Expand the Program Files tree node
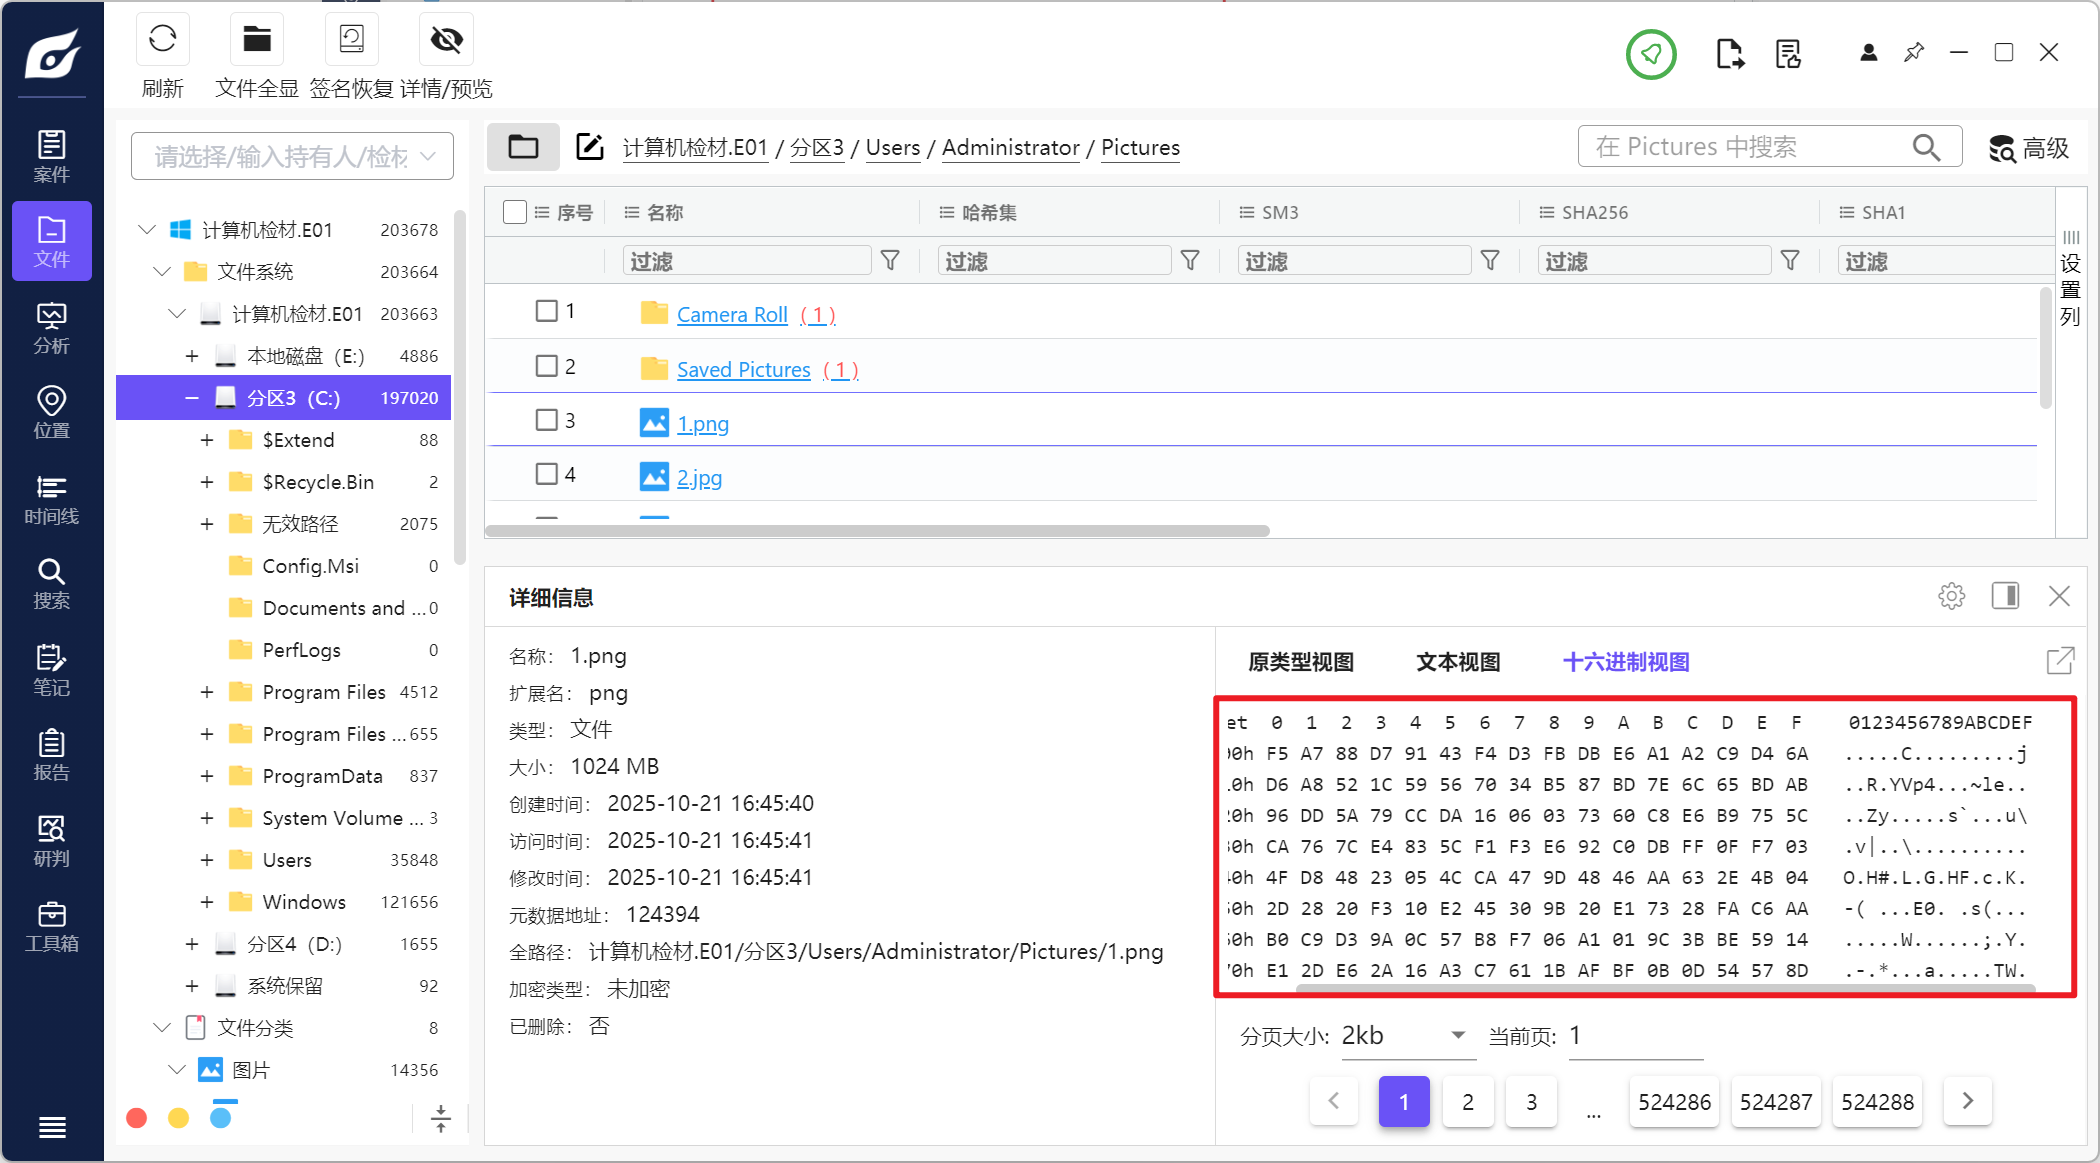This screenshot has height=1163, width=2100. coord(207,692)
